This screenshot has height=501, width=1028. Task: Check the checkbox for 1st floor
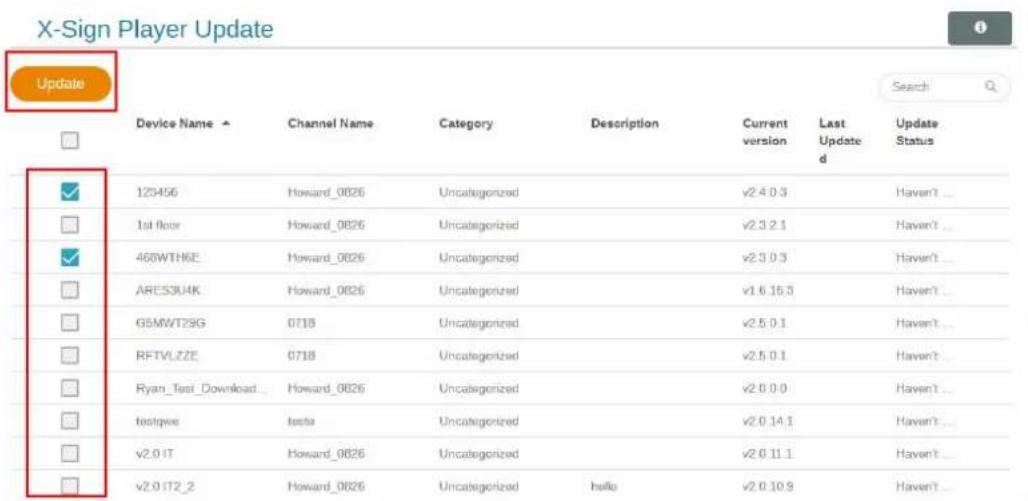[x=69, y=225]
